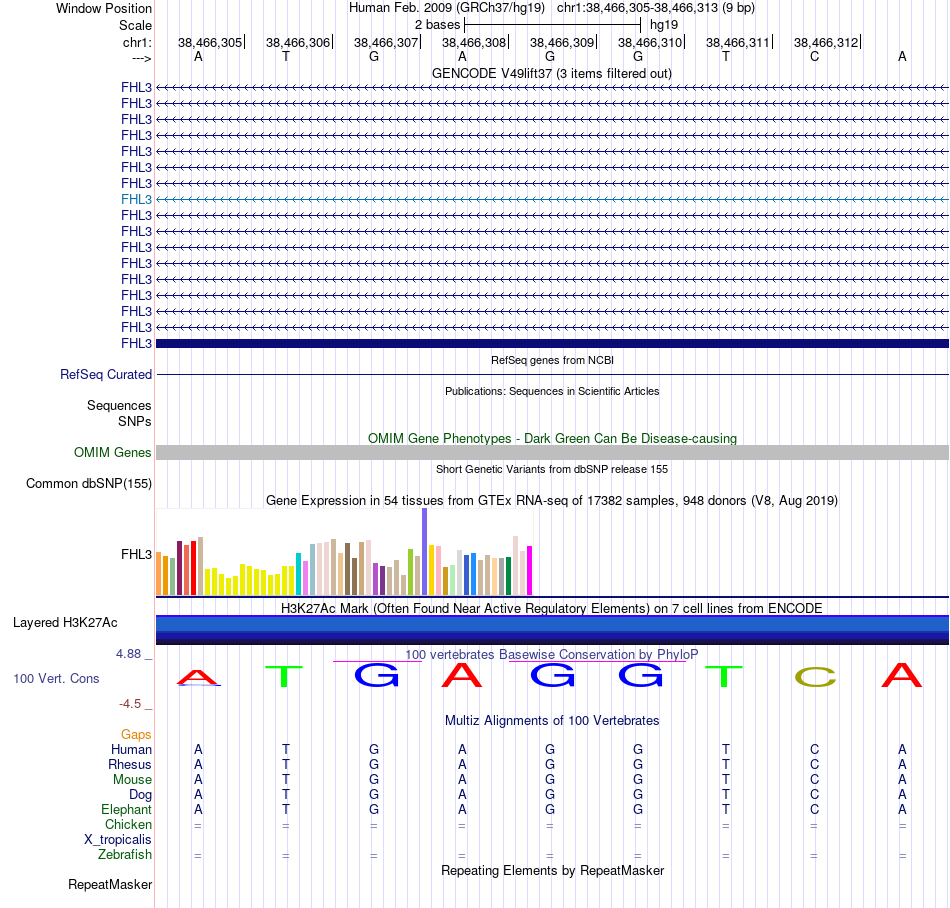Click the RepeatMasker track label

(110, 884)
